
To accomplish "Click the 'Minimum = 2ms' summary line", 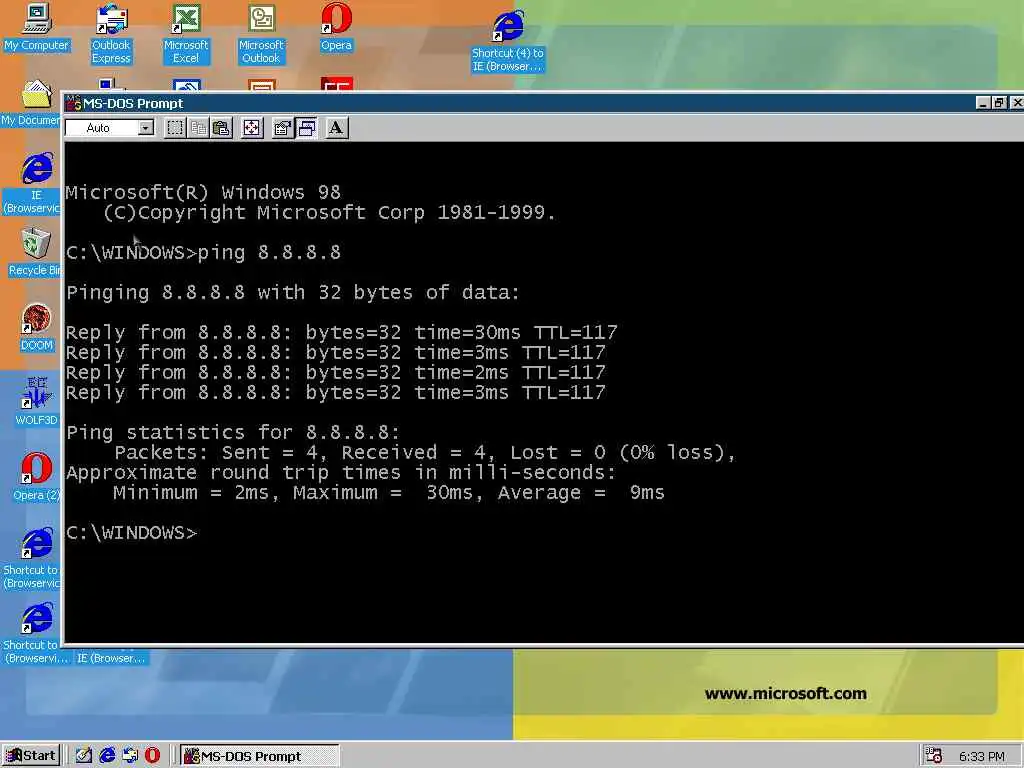I will tap(389, 493).
